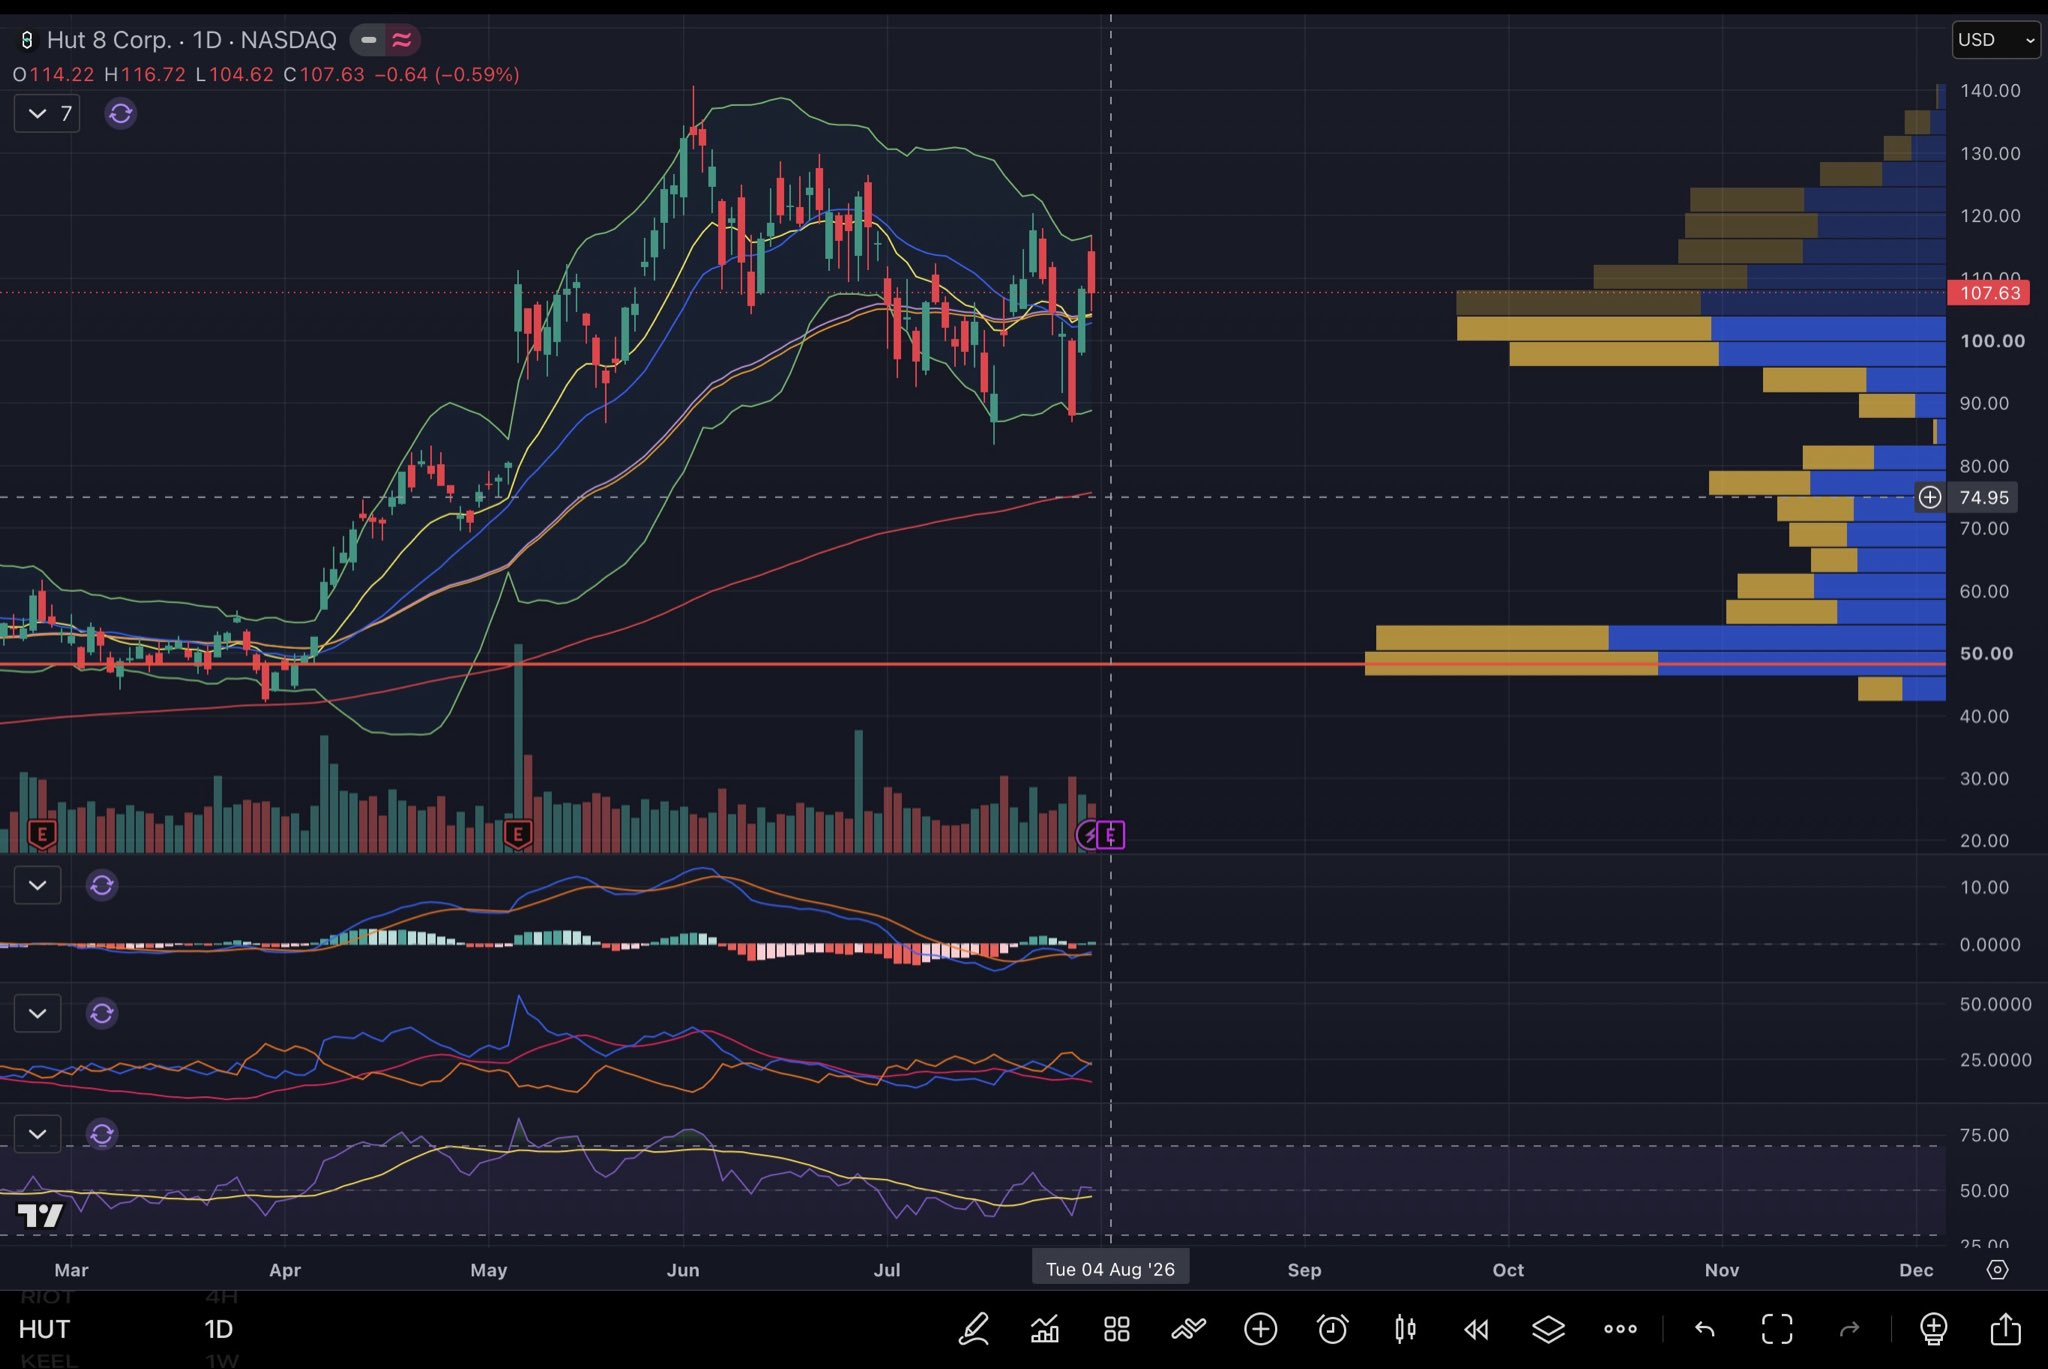Expand the DMI pane legend chevron
This screenshot has height=1369, width=2048.
click(38, 1014)
